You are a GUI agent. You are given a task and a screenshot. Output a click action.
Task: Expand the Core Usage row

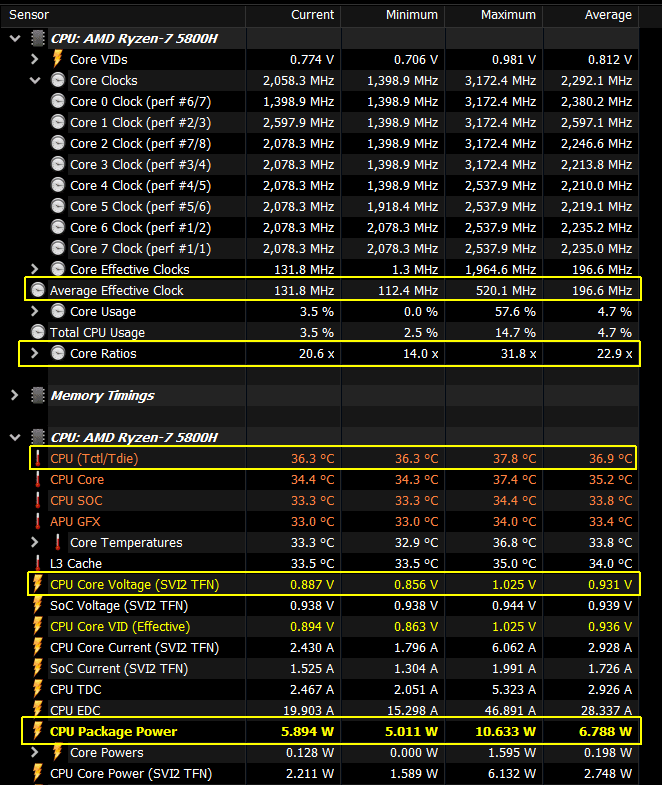coord(35,311)
